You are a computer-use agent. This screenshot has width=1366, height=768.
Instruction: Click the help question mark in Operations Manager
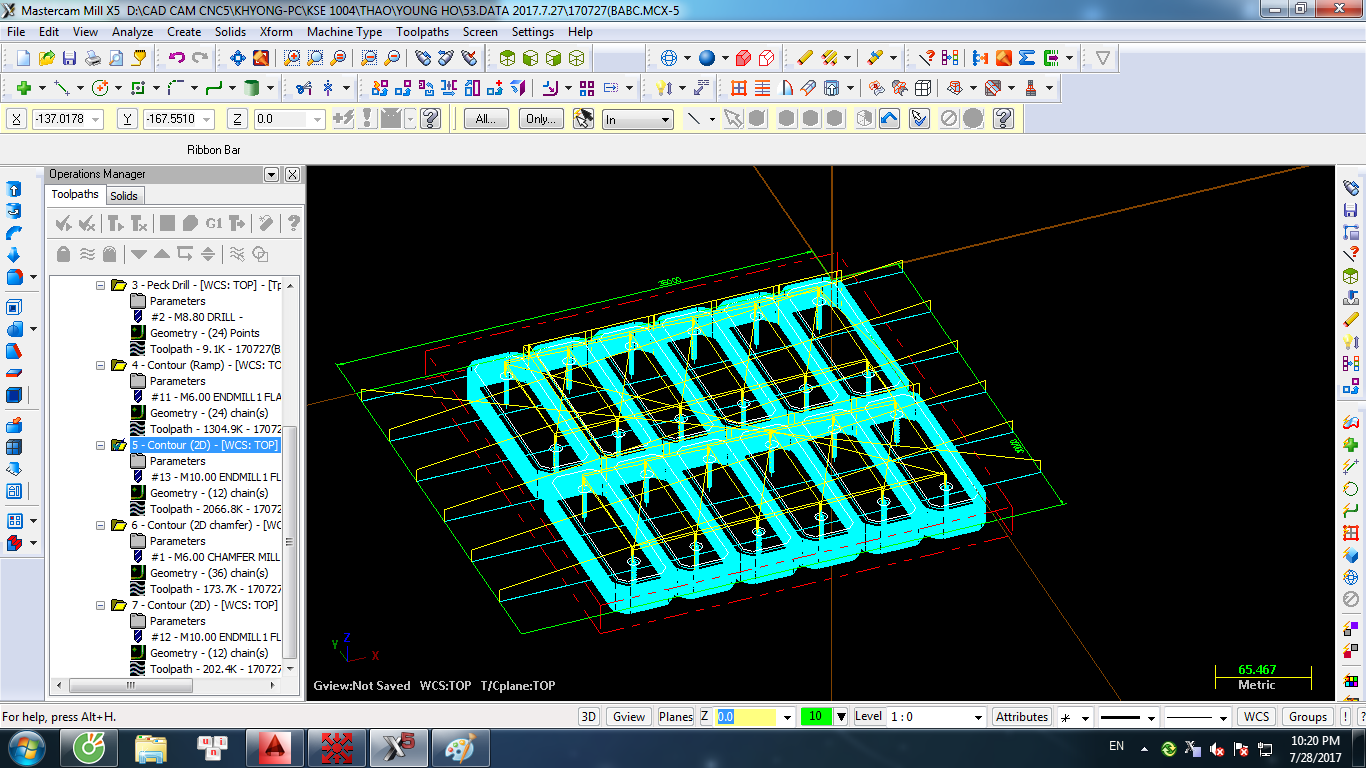293,223
